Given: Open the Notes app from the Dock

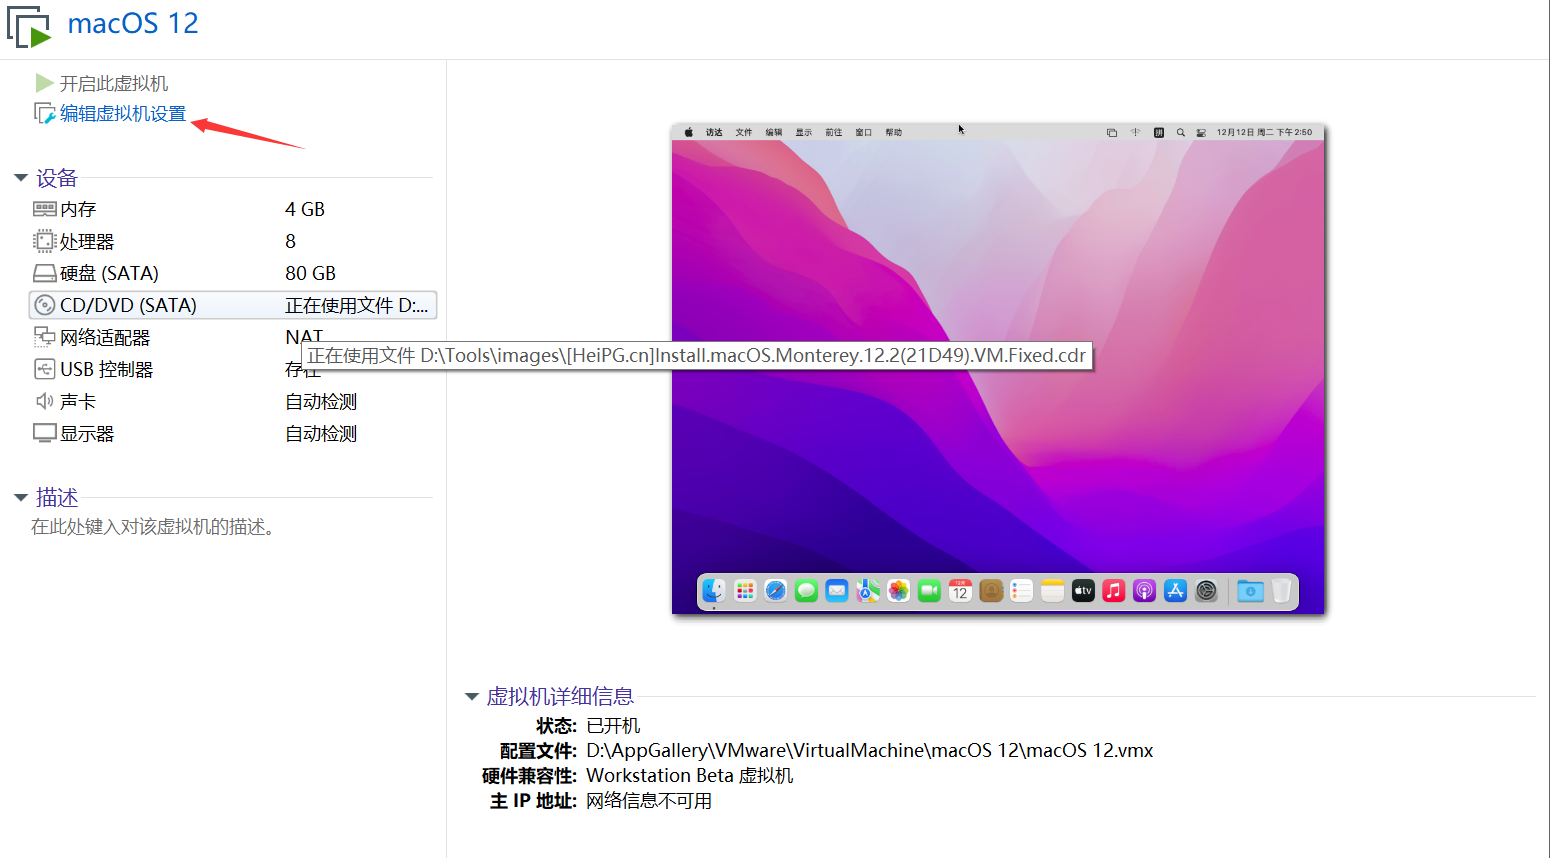Looking at the screenshot, I should pos(1051,591).
